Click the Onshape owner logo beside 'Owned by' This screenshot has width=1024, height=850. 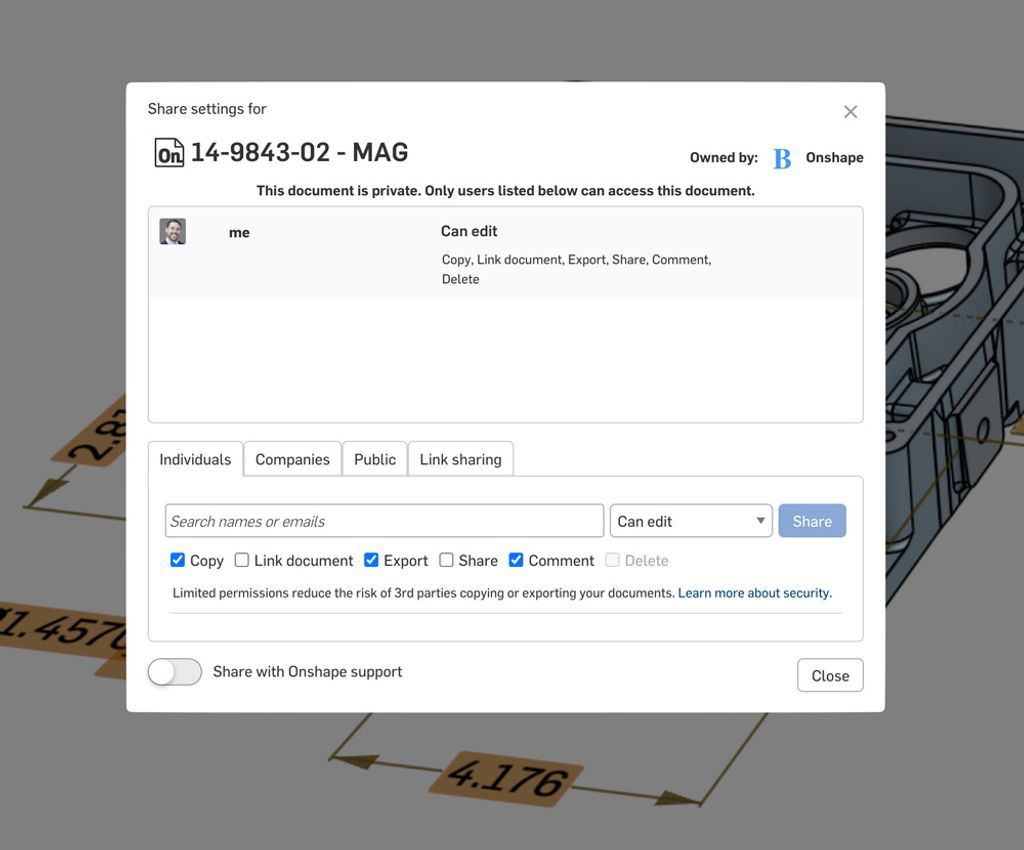[x=781, y=158]
